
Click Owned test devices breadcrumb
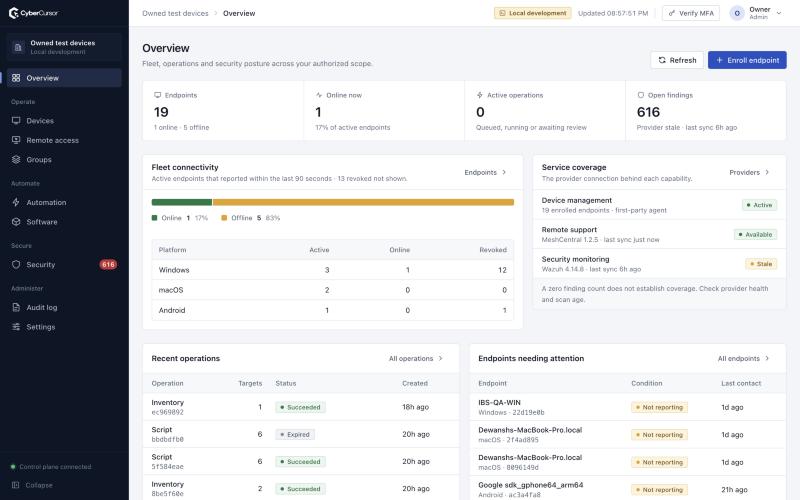tap(176, 13)
